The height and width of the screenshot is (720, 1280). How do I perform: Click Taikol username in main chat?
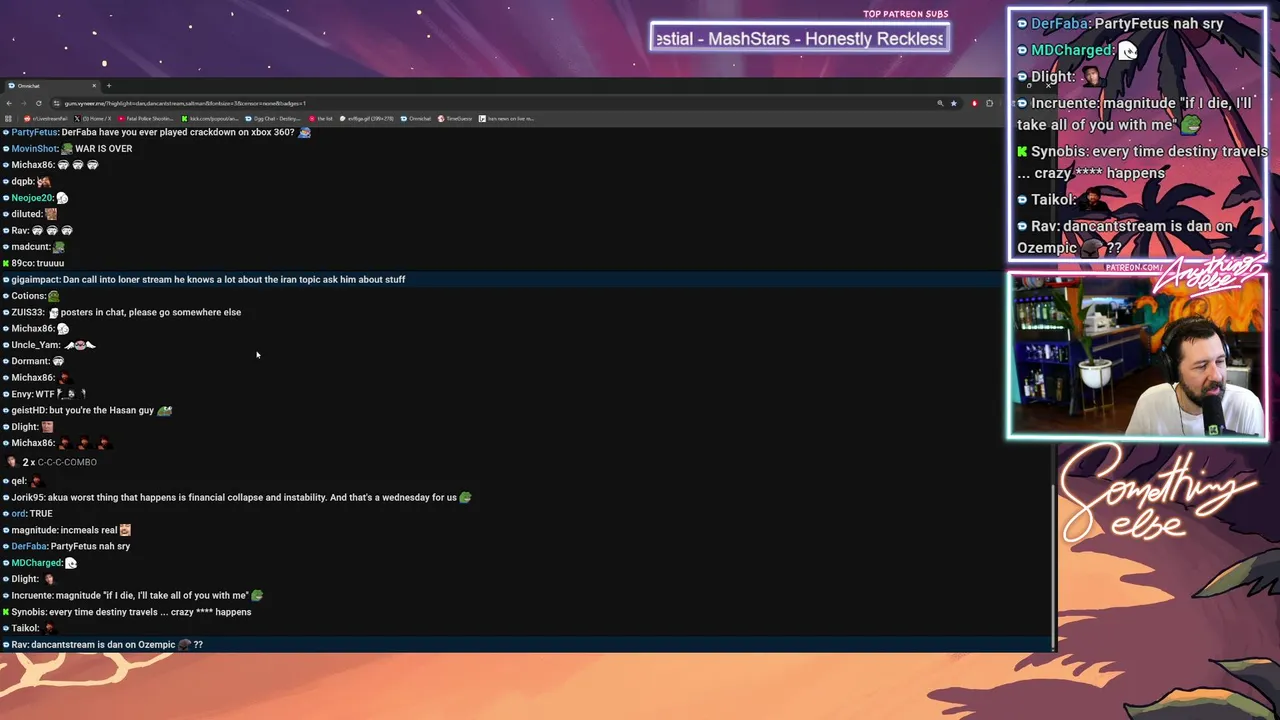coord(24,628)
